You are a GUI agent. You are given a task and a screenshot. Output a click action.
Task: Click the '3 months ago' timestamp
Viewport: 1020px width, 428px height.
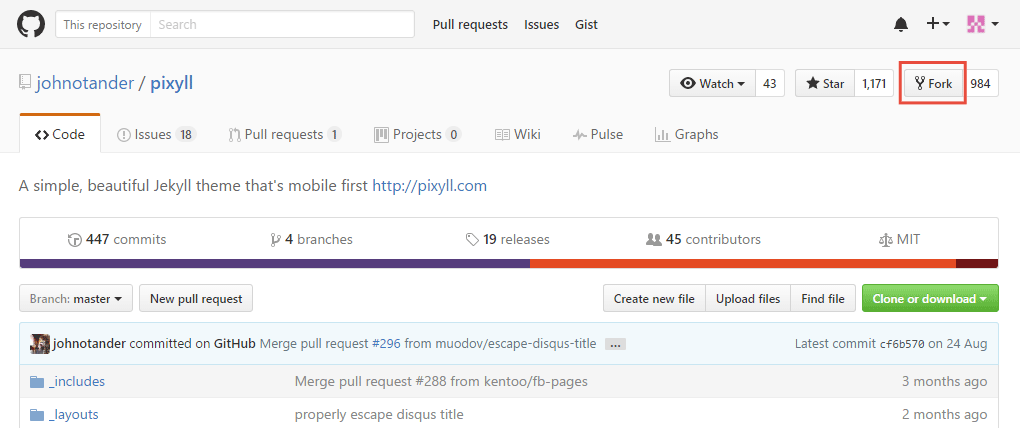coord(945,381)
